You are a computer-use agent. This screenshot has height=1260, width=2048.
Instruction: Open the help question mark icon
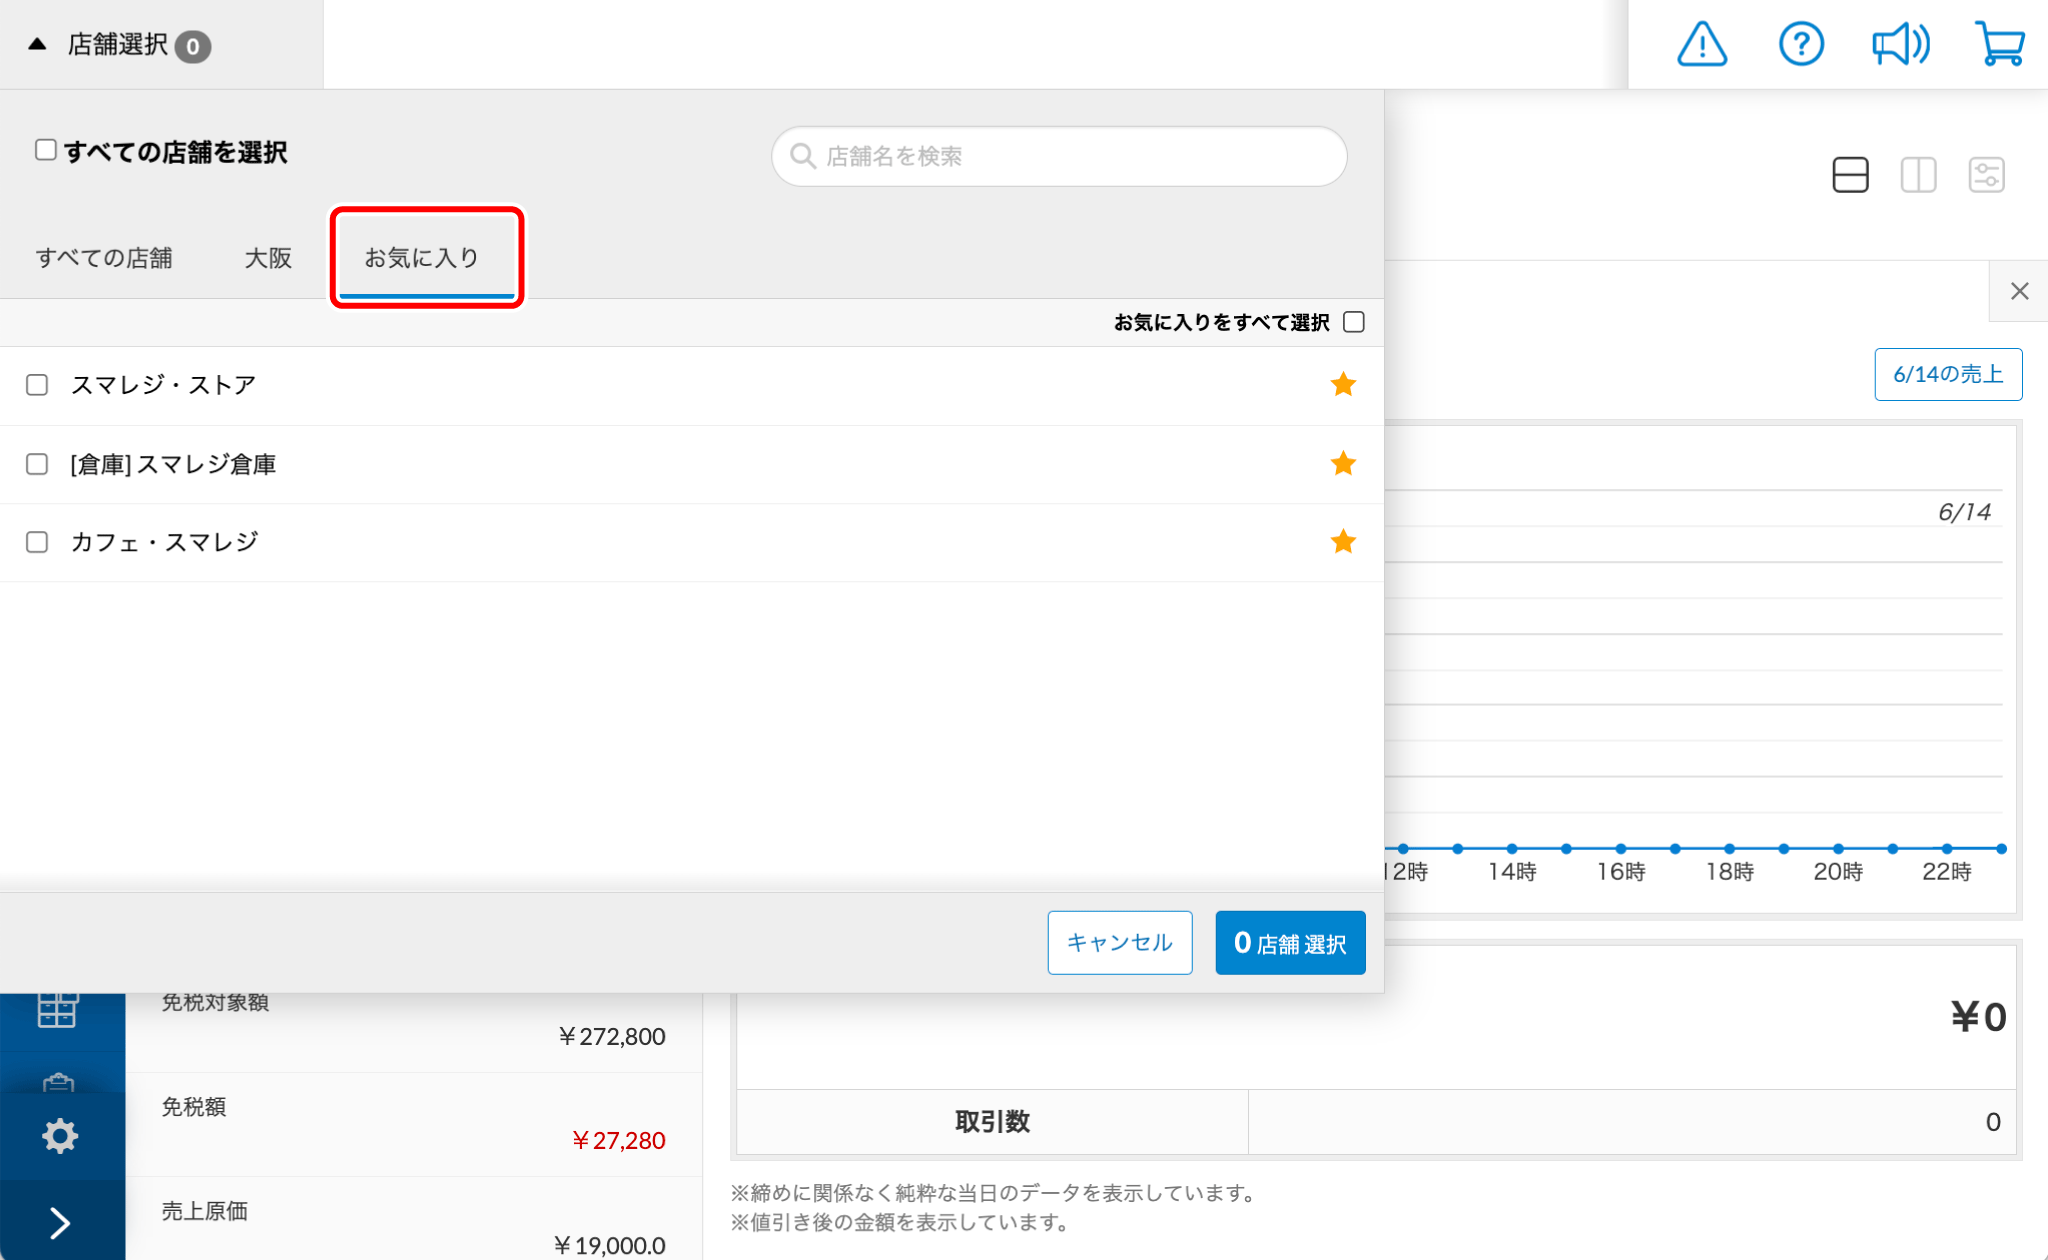[x=1801, y=45]
